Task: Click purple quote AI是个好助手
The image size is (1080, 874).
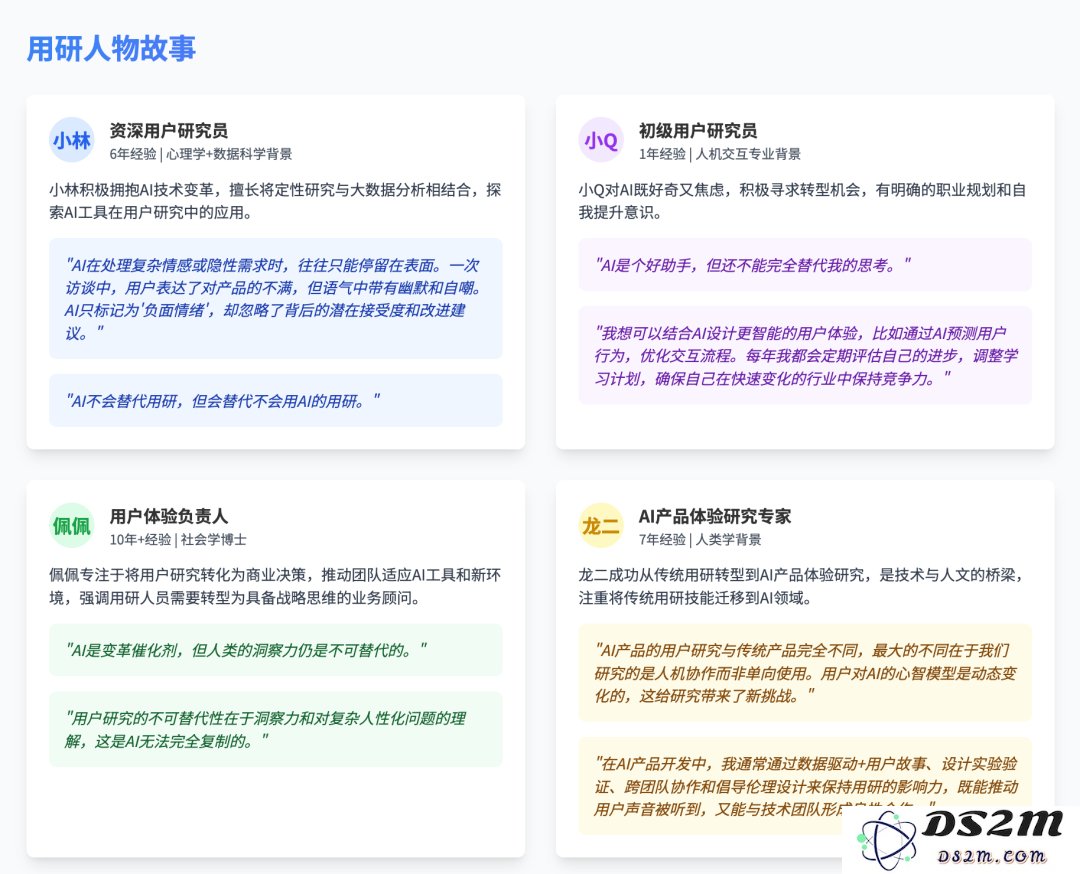Action: click(804, 264)
